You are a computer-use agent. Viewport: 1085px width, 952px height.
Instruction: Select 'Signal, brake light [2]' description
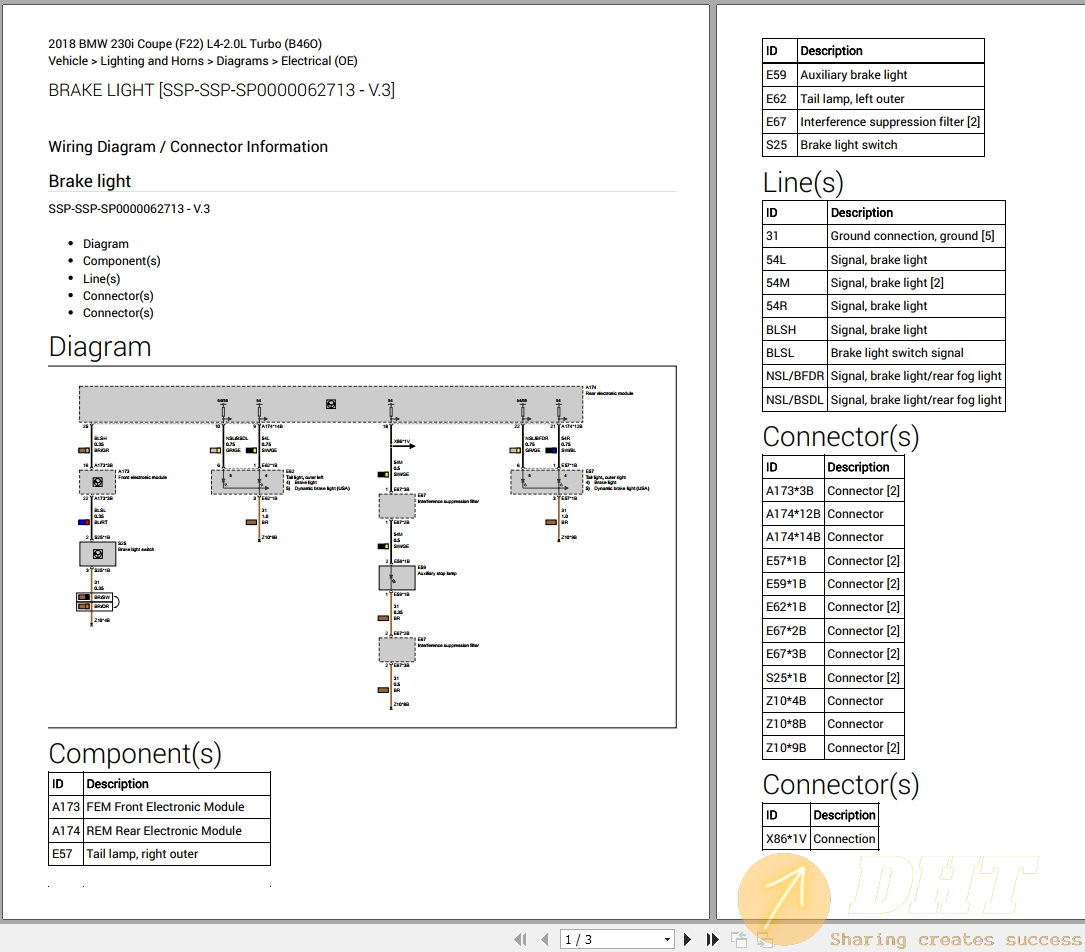916,282
